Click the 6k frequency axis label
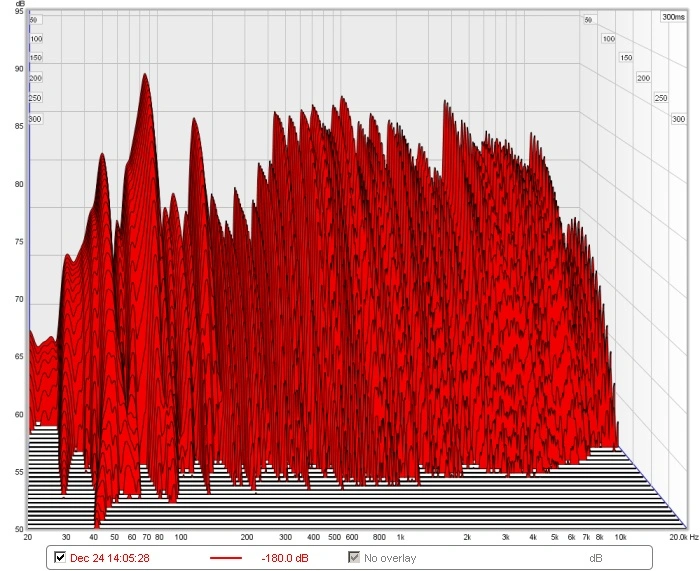The height and width of the screenshot is (571, 700). pyautogui.click(x=571, y=537)
